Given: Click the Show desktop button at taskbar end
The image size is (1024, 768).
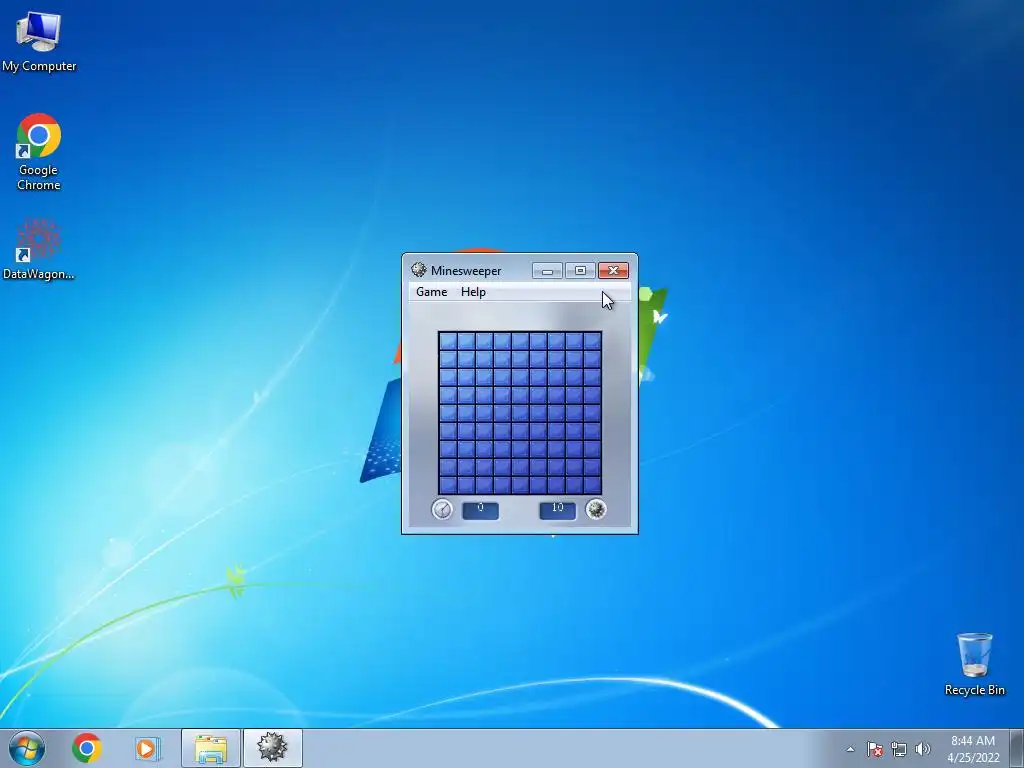Looking at the screenshot, I should coord(1017,748).
